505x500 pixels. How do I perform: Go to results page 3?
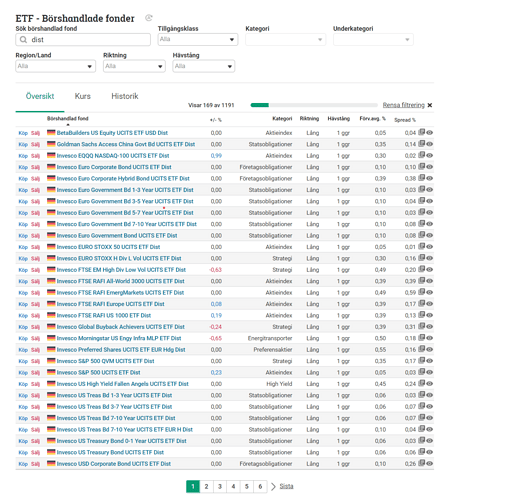[x=220, y=486]
